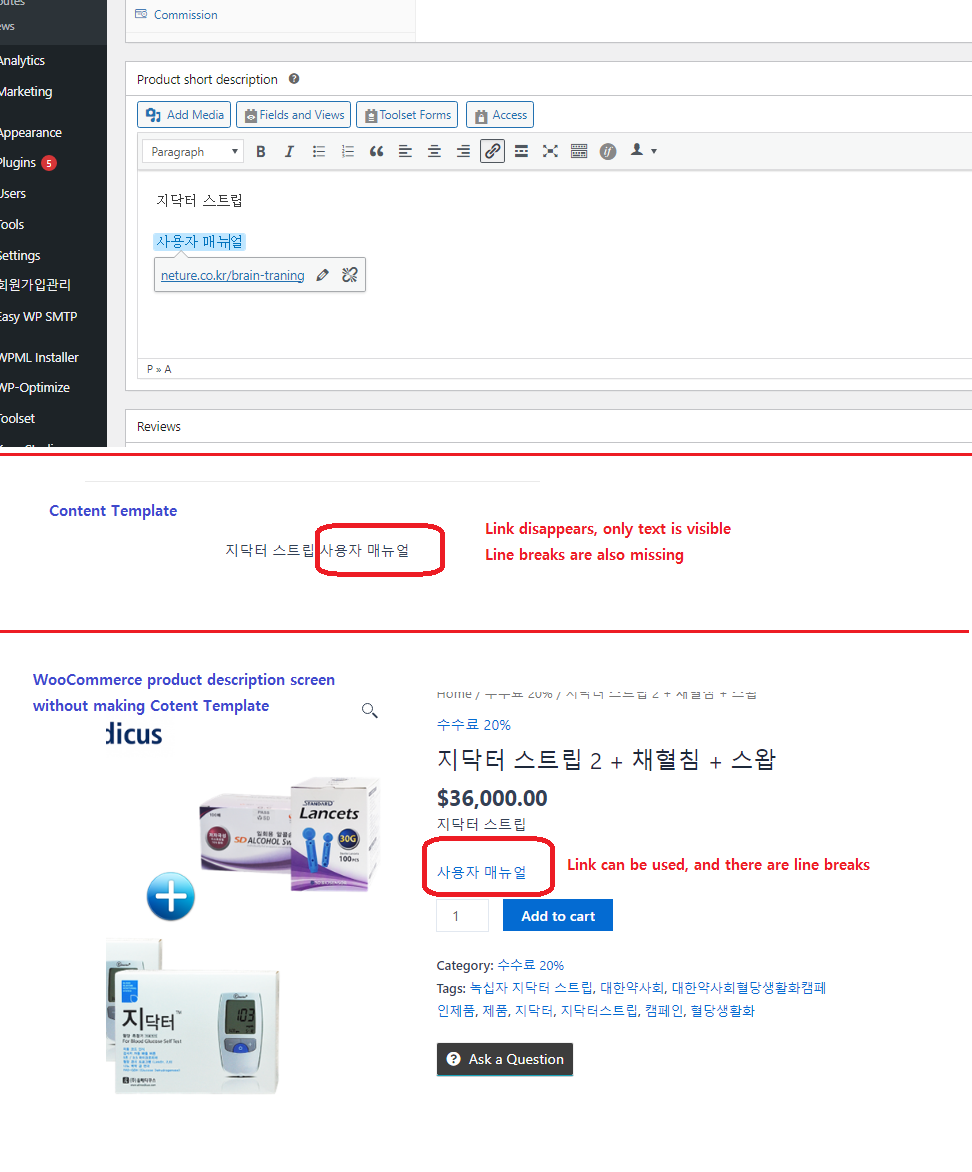Click the Toolset Forms button

coord(407,115)
